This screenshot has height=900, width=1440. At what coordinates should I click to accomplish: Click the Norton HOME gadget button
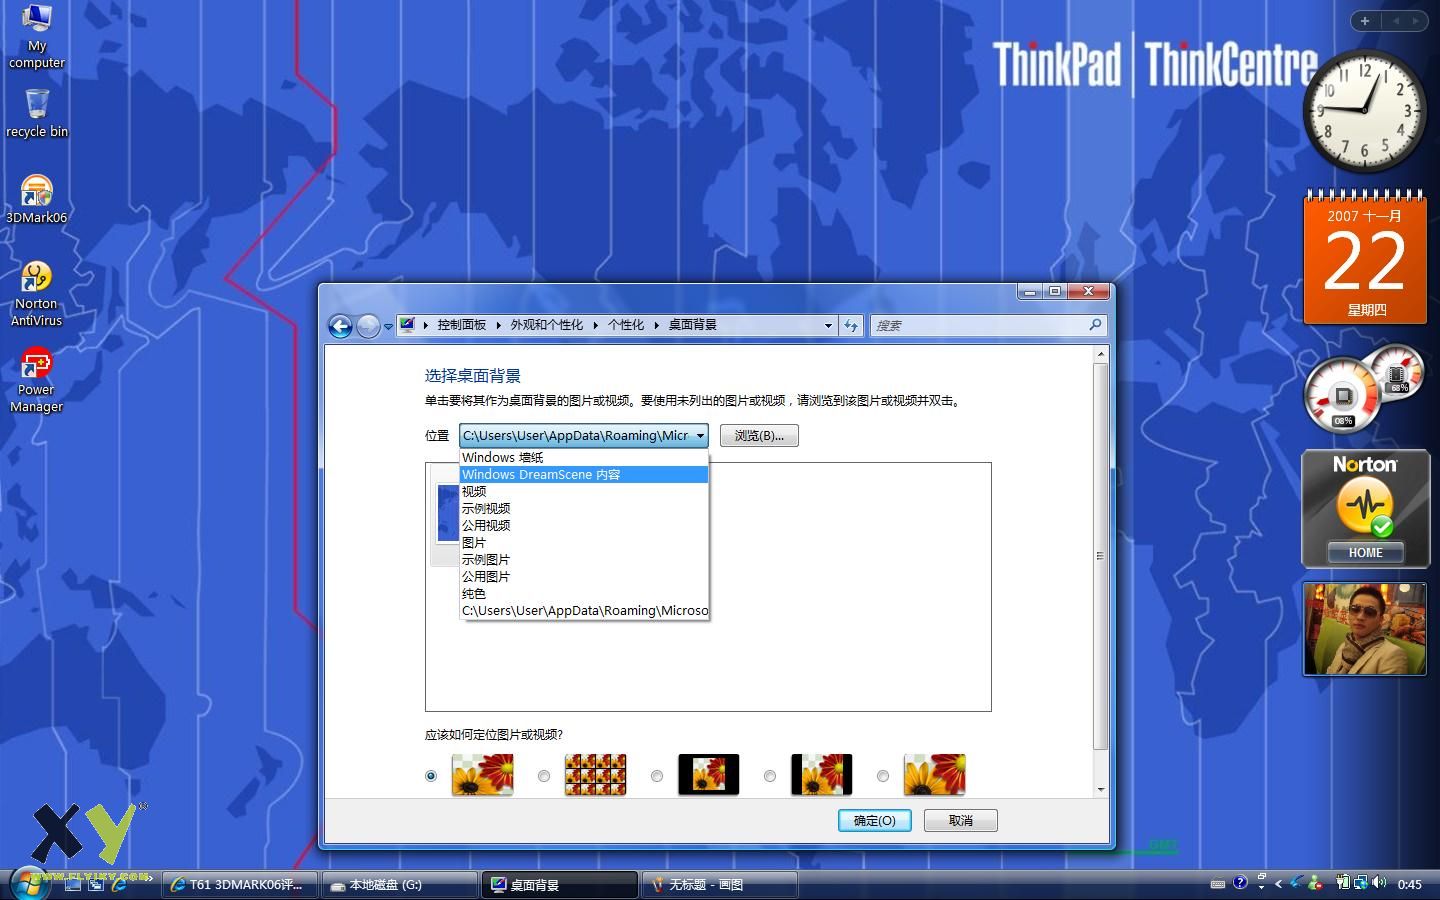click(1365, 552)
